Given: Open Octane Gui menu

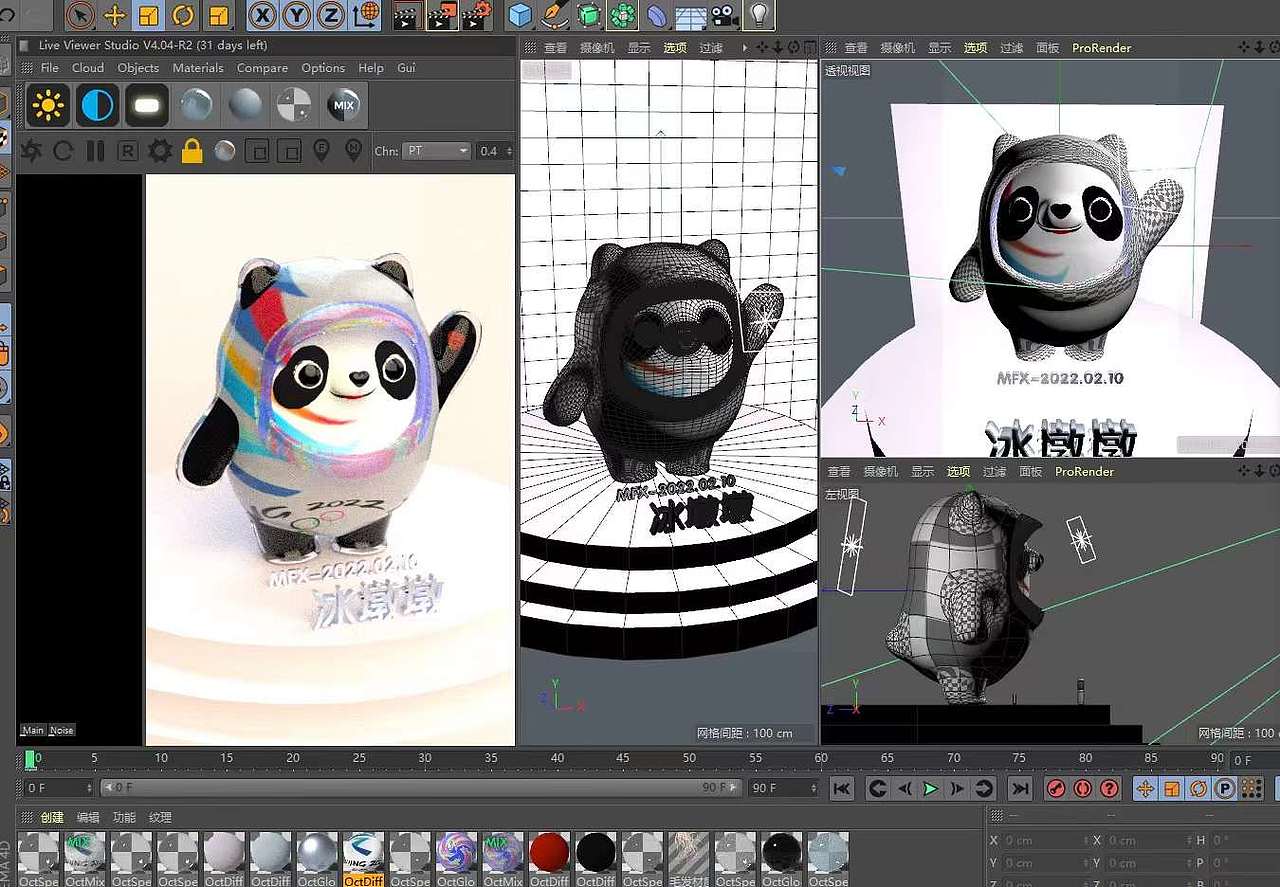Looking at the screenshot, I should point(406,68).
